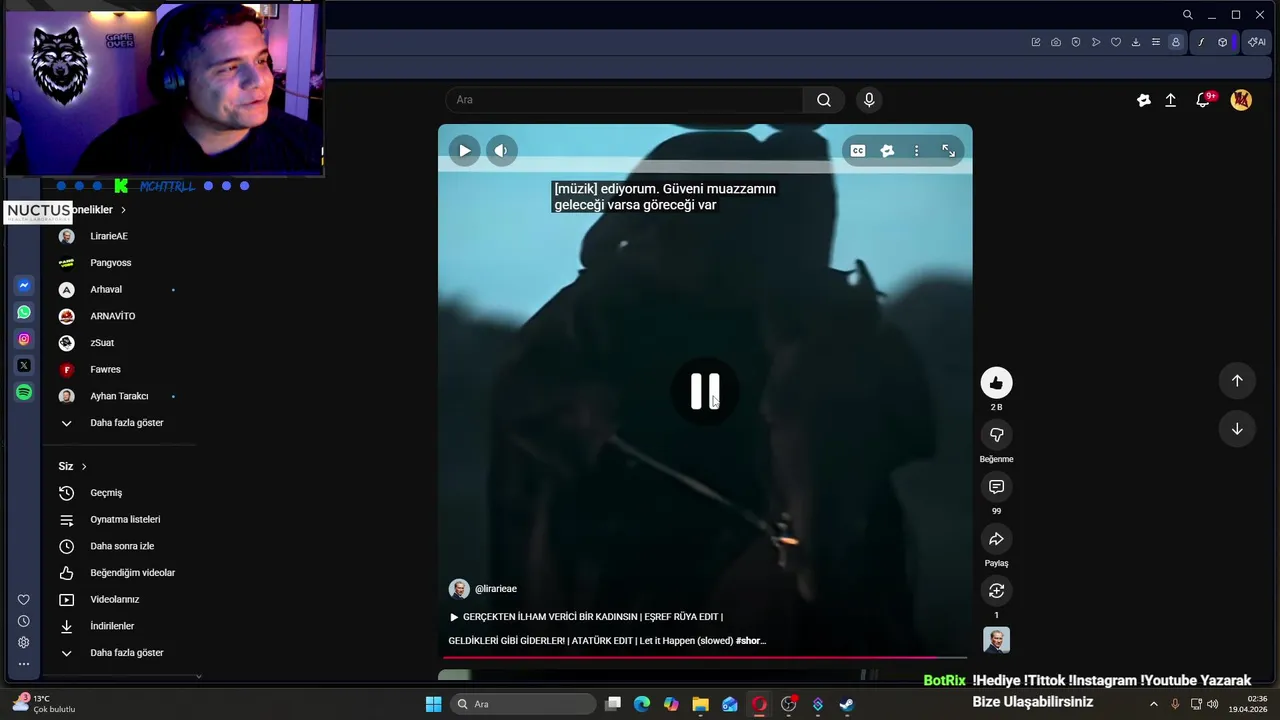The image size is (1280, 720).
Task: Open the ARNAVİTO subscription
Action: click(113, 316)
